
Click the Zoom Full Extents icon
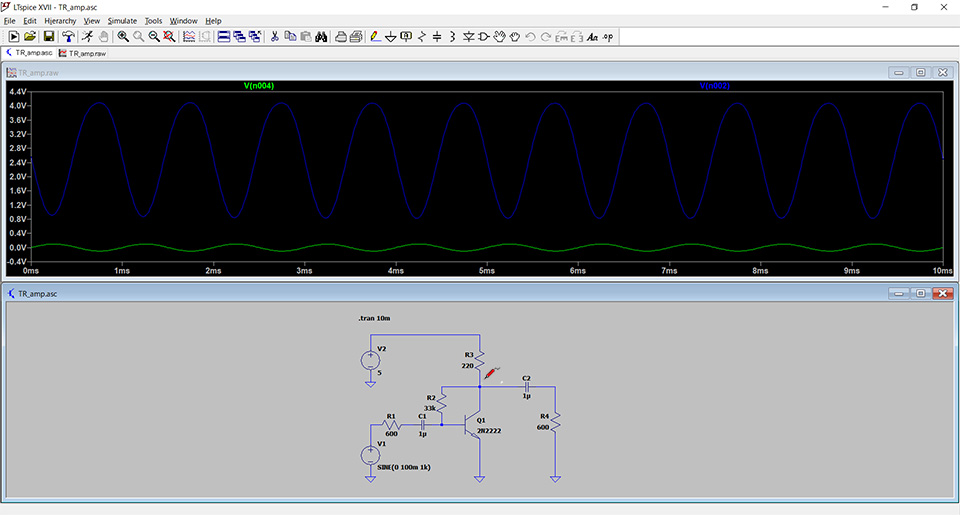pos(169,37)
